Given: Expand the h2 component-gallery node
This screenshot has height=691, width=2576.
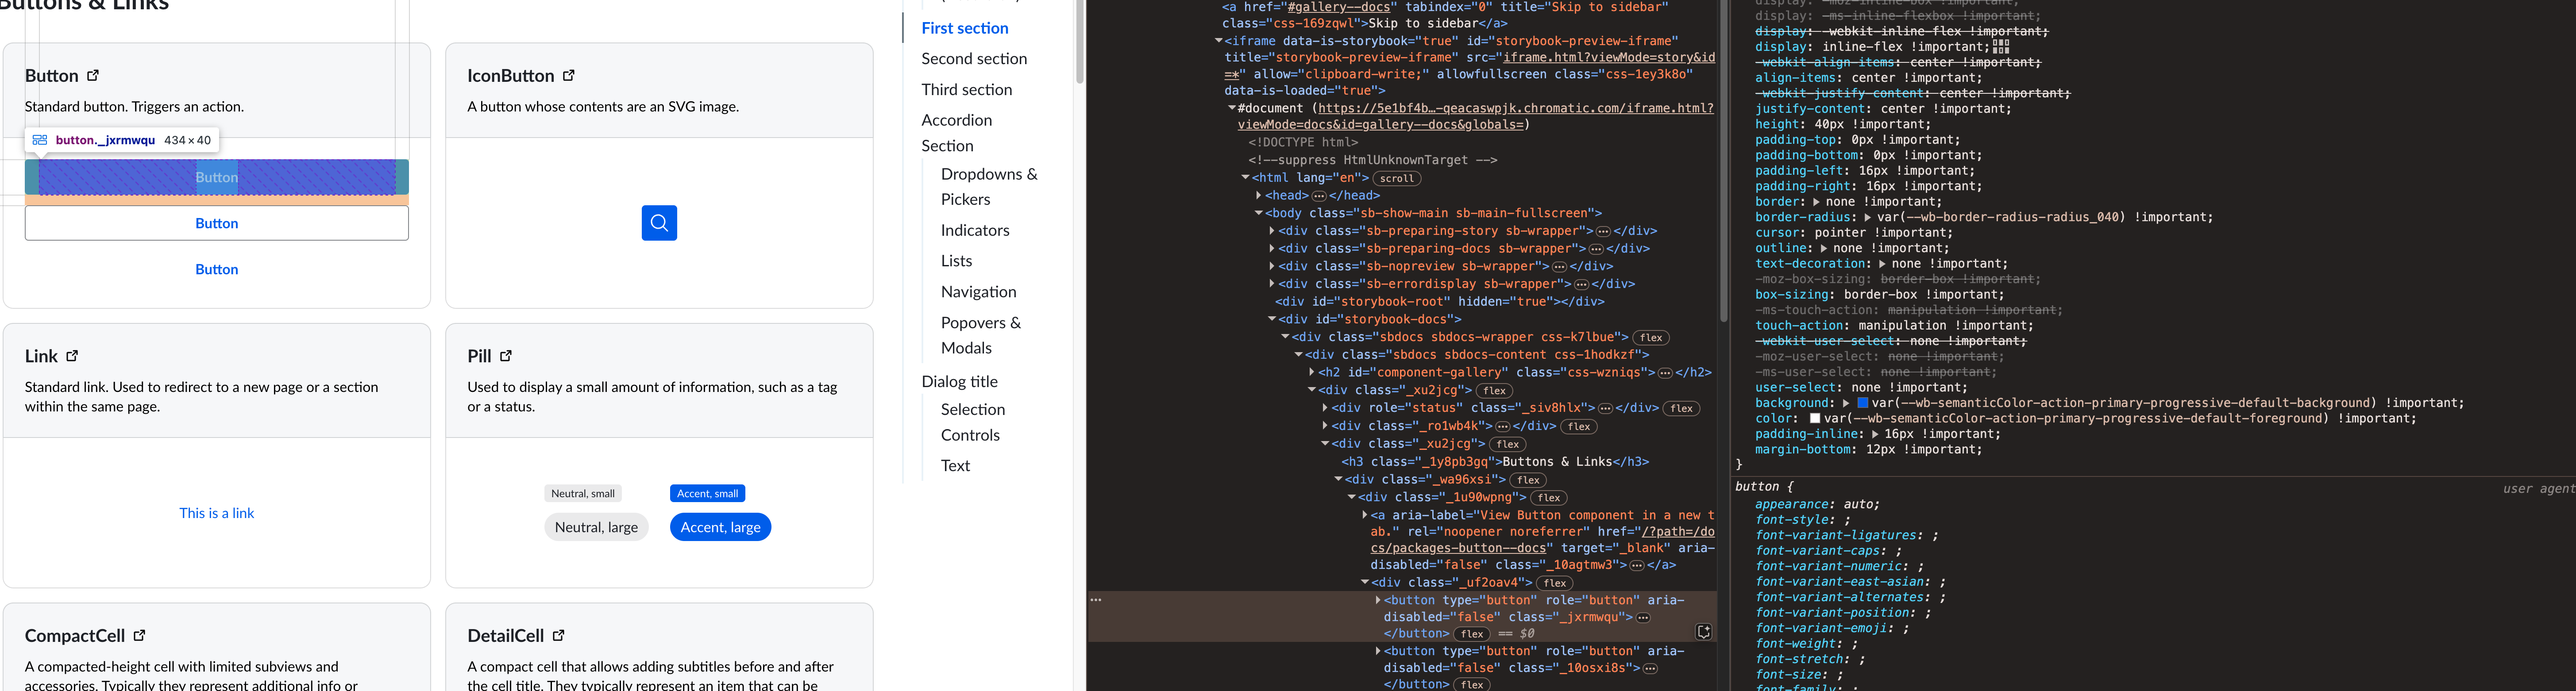Looking at the screenshot, I should [x=1312, y=372].
